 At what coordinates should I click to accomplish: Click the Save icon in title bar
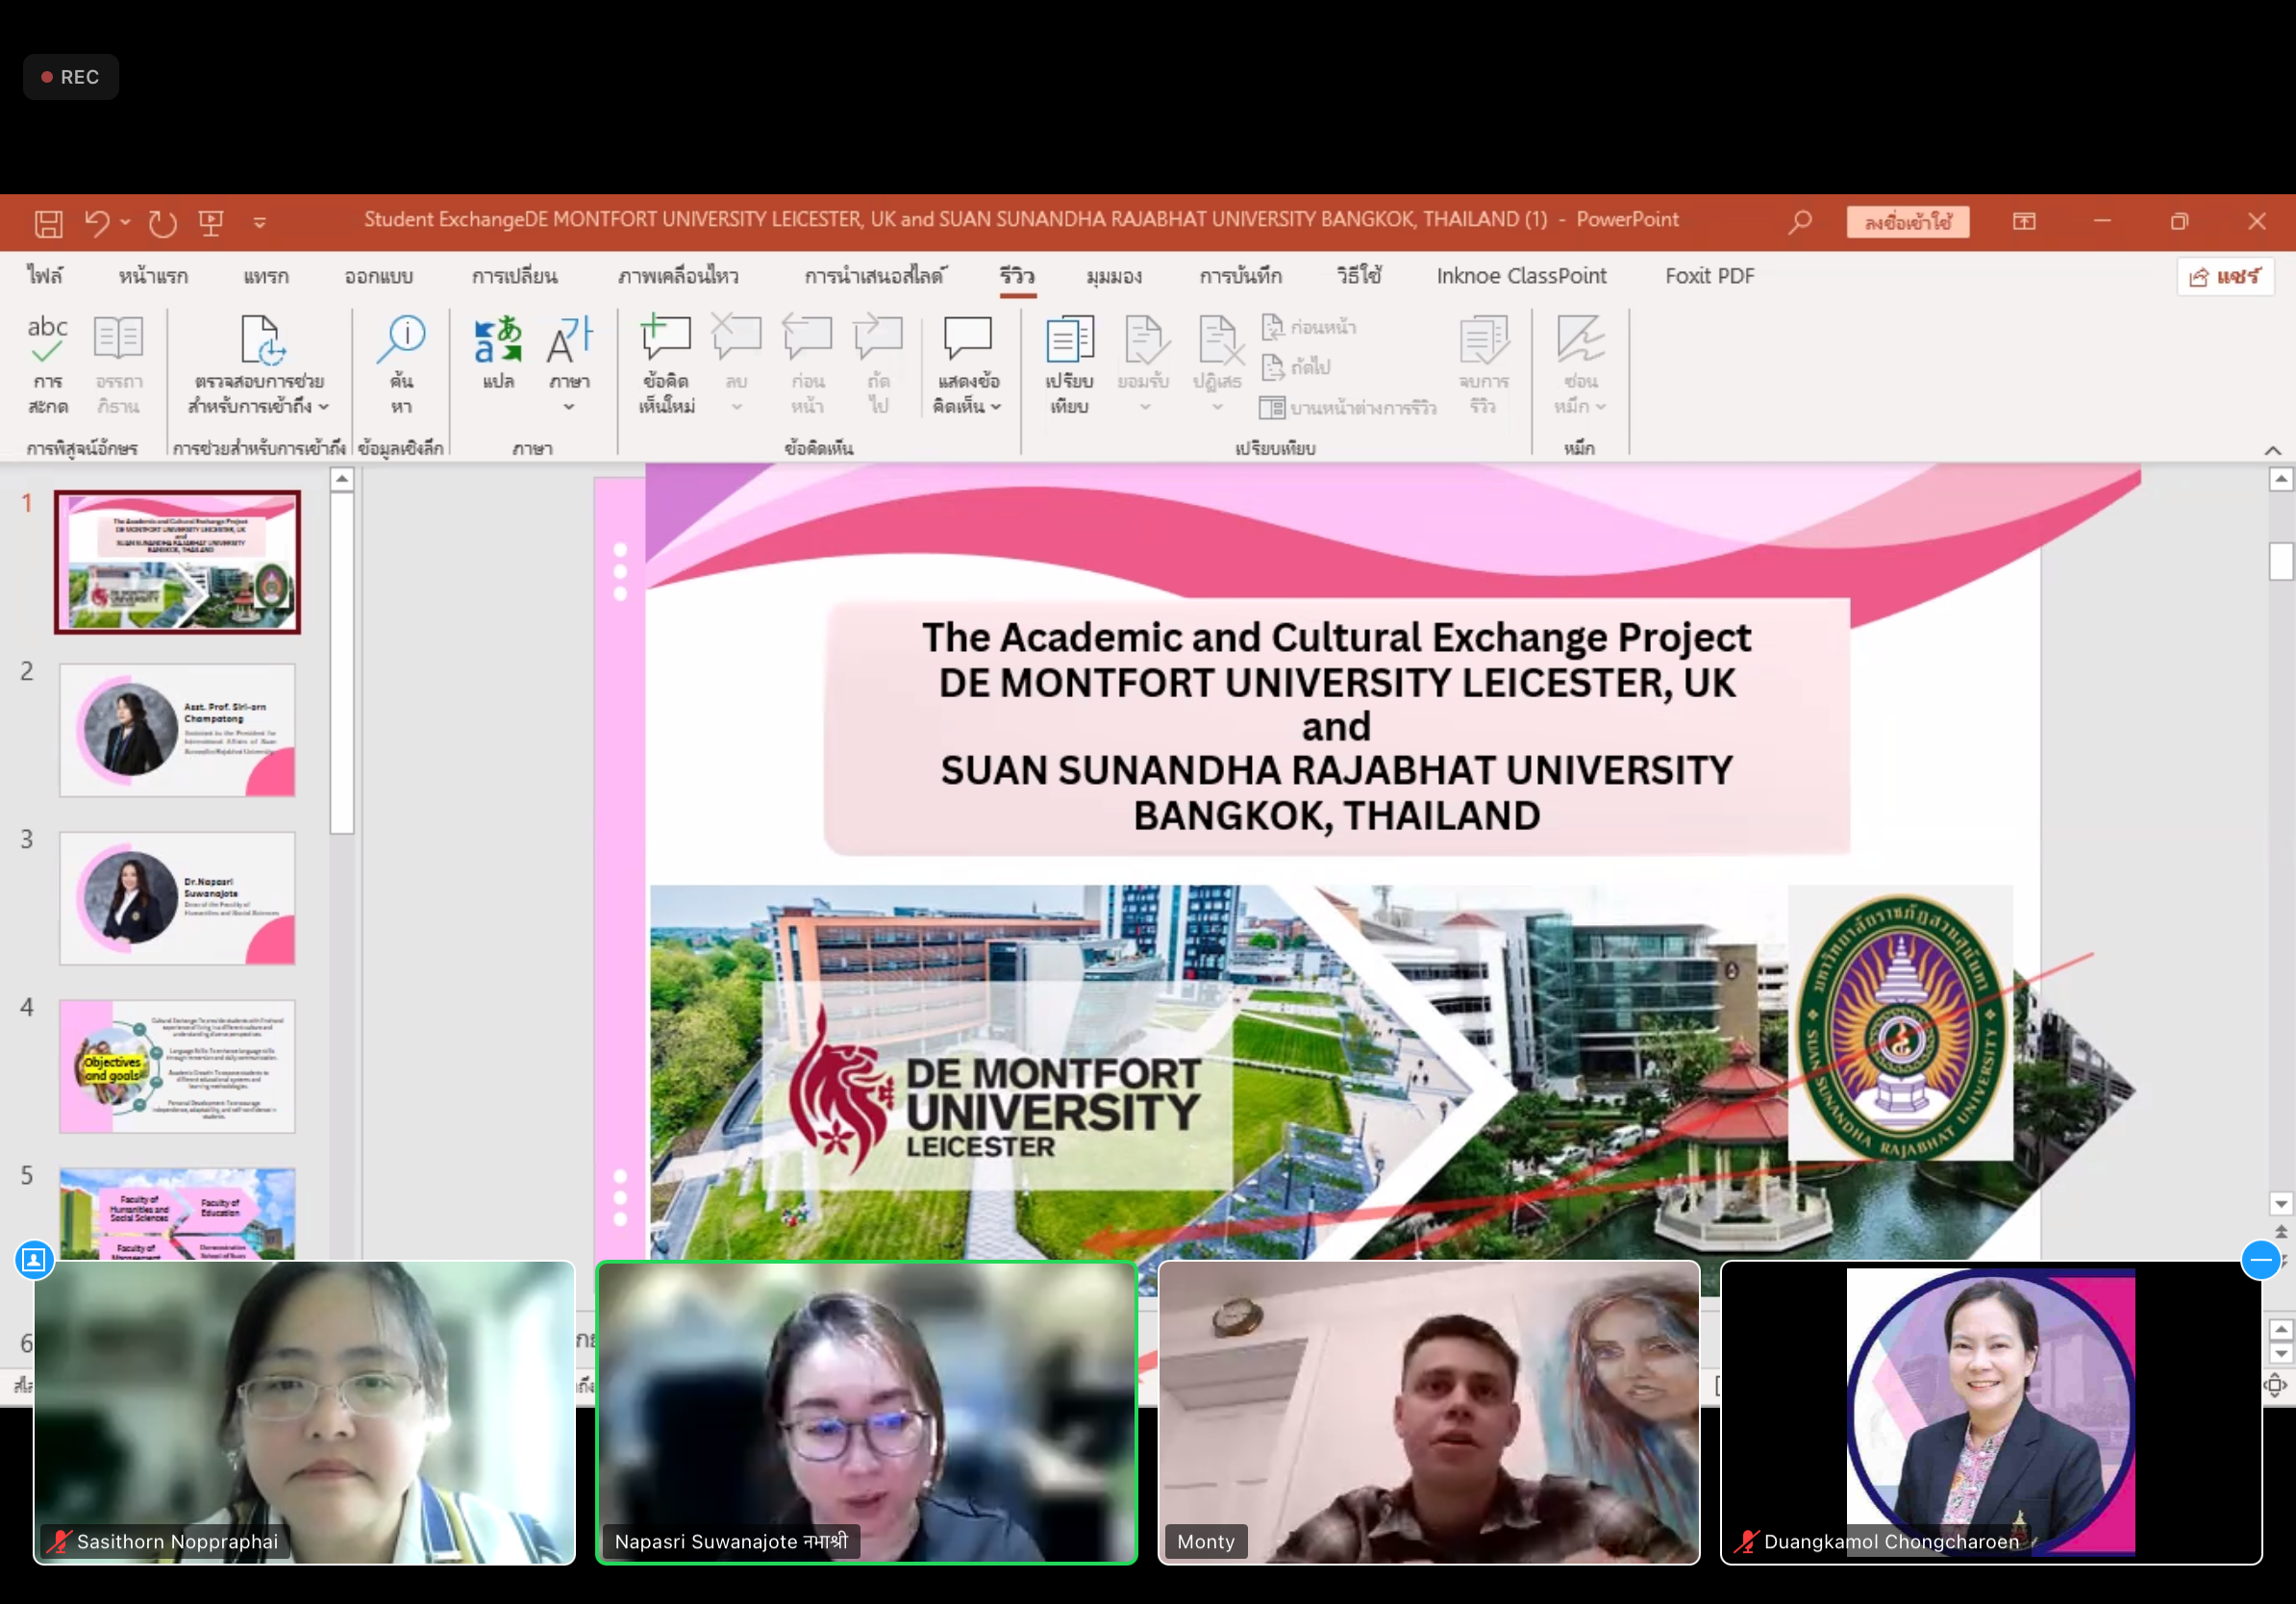(x=48, y=222)
